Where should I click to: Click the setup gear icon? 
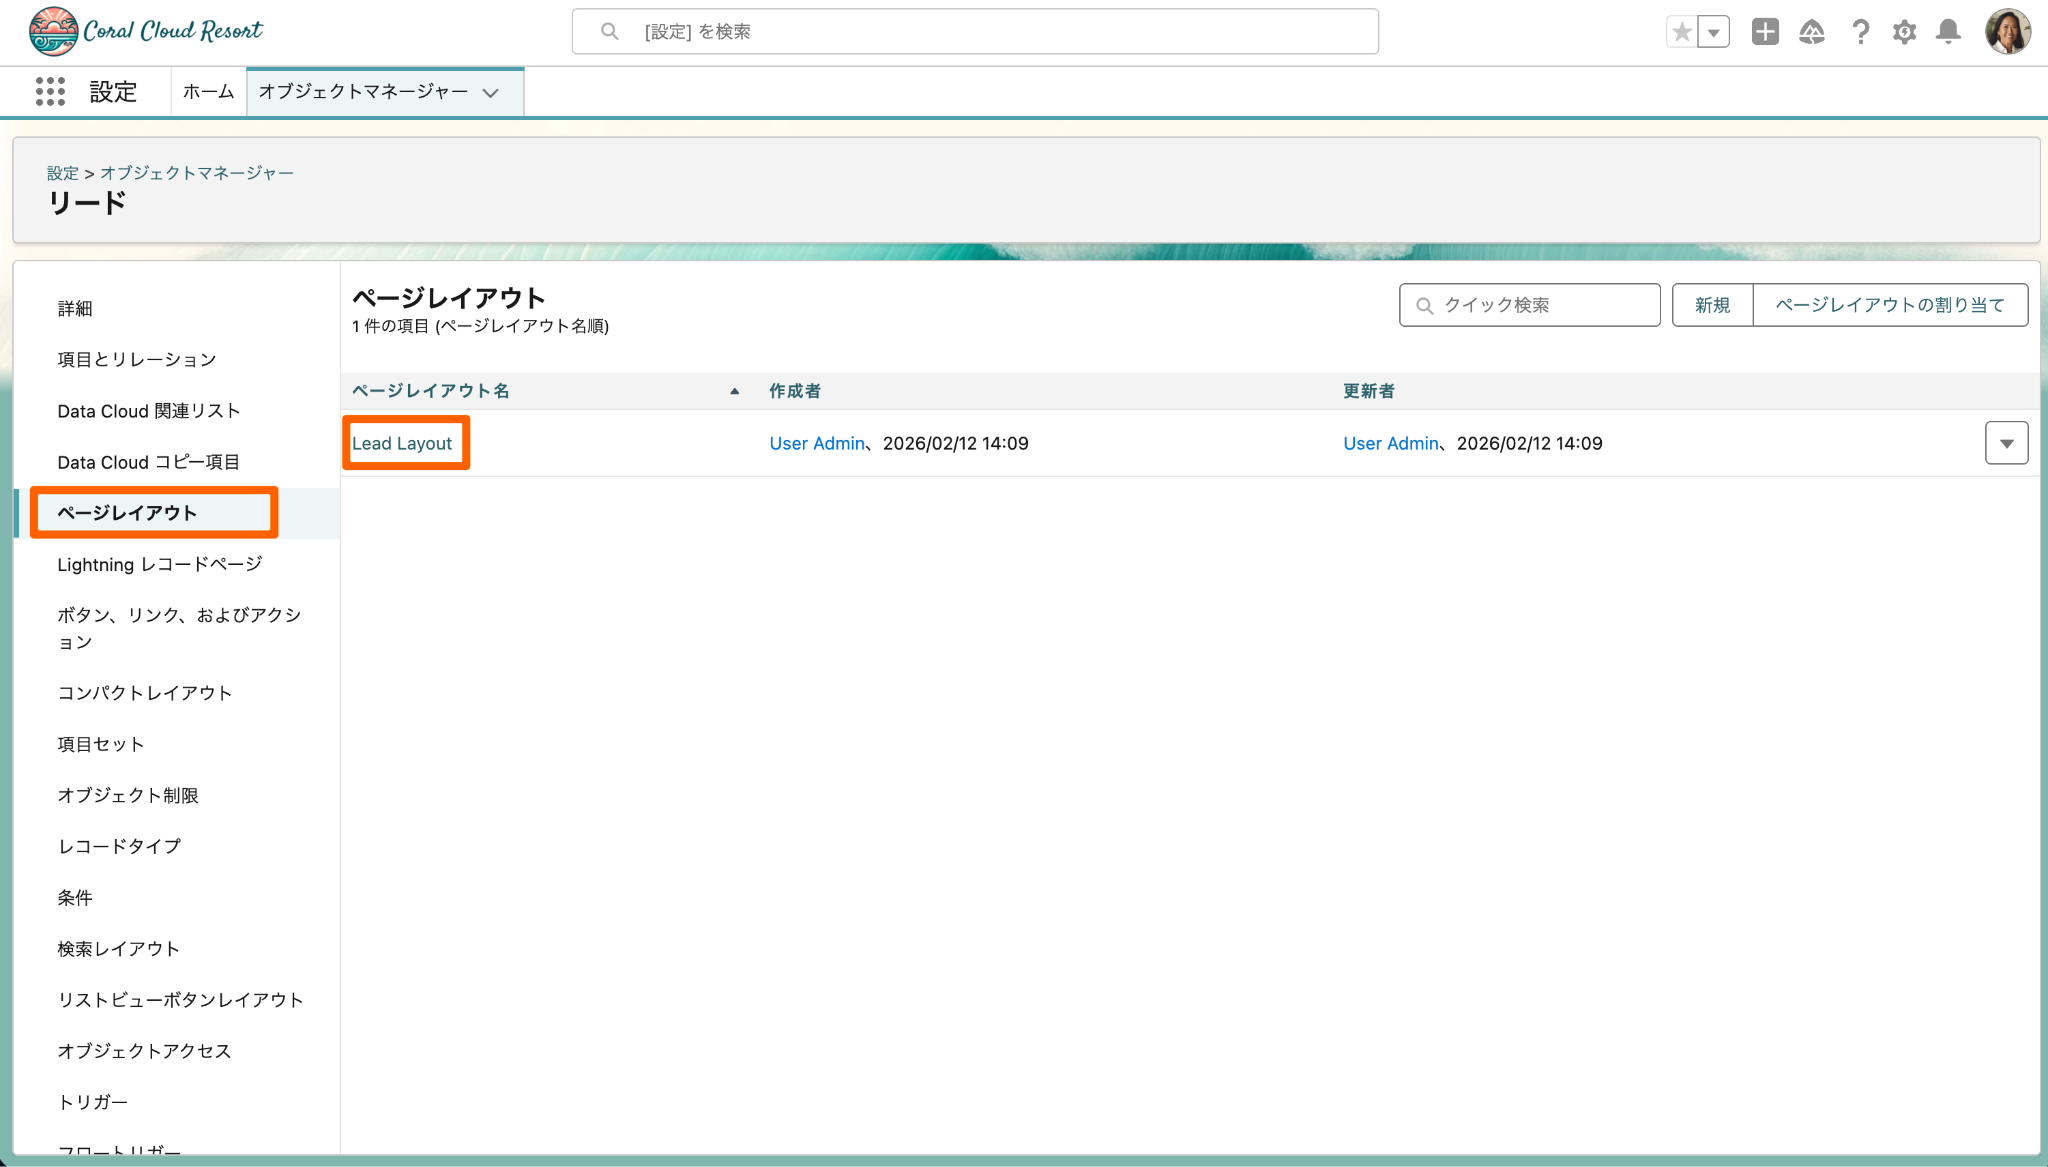(1904, 32)
